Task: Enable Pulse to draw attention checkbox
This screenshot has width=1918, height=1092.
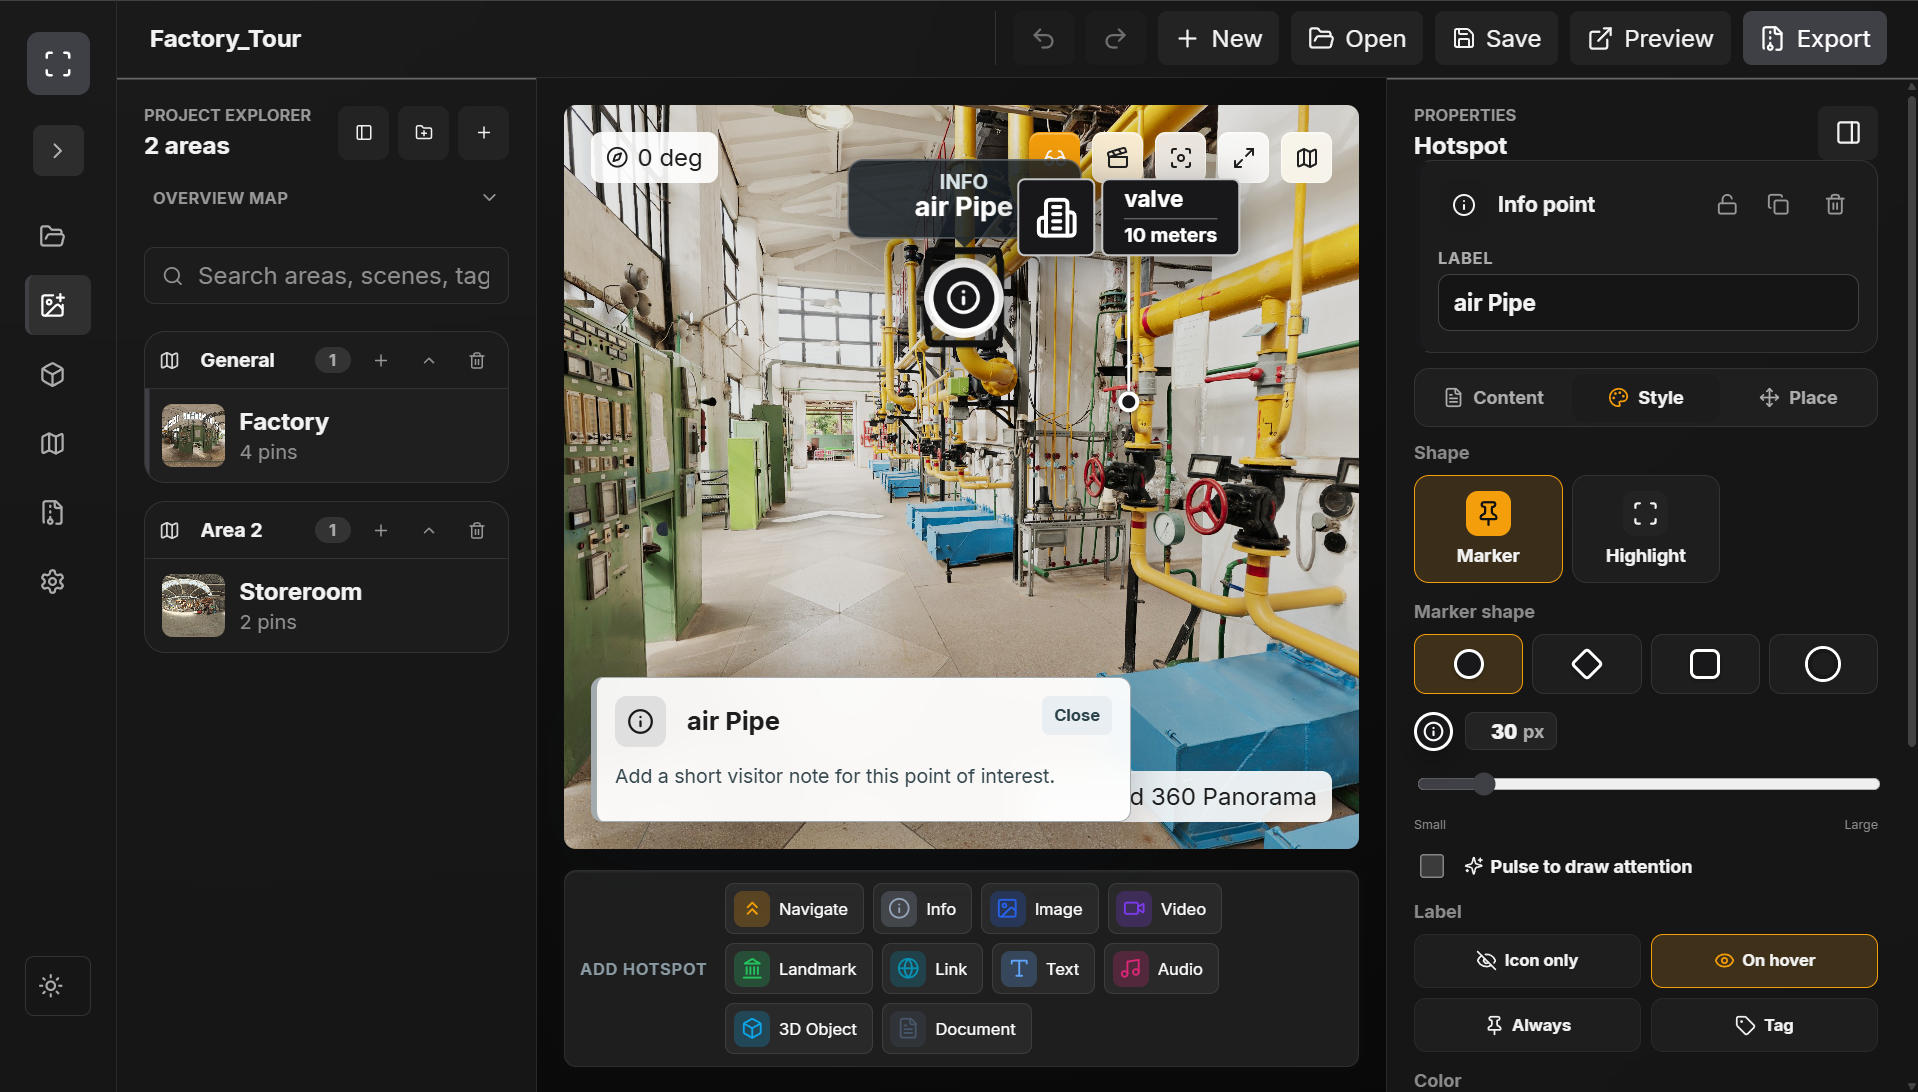Action: (1432, 866)
